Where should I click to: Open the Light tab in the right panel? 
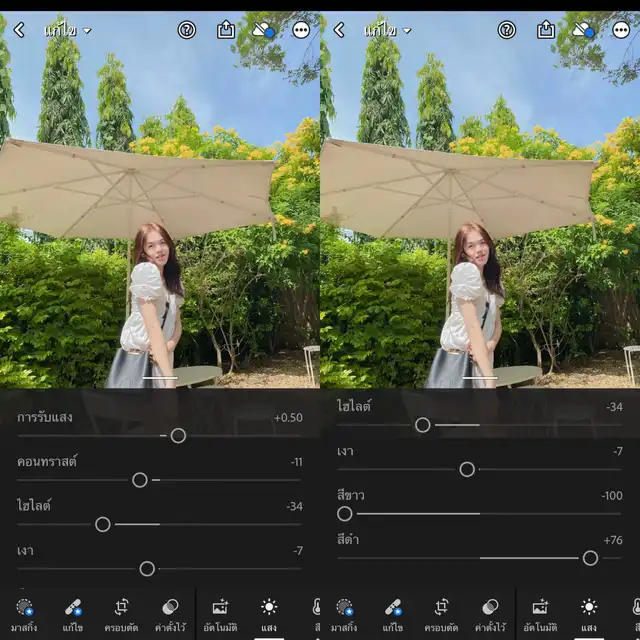(589, 613)
